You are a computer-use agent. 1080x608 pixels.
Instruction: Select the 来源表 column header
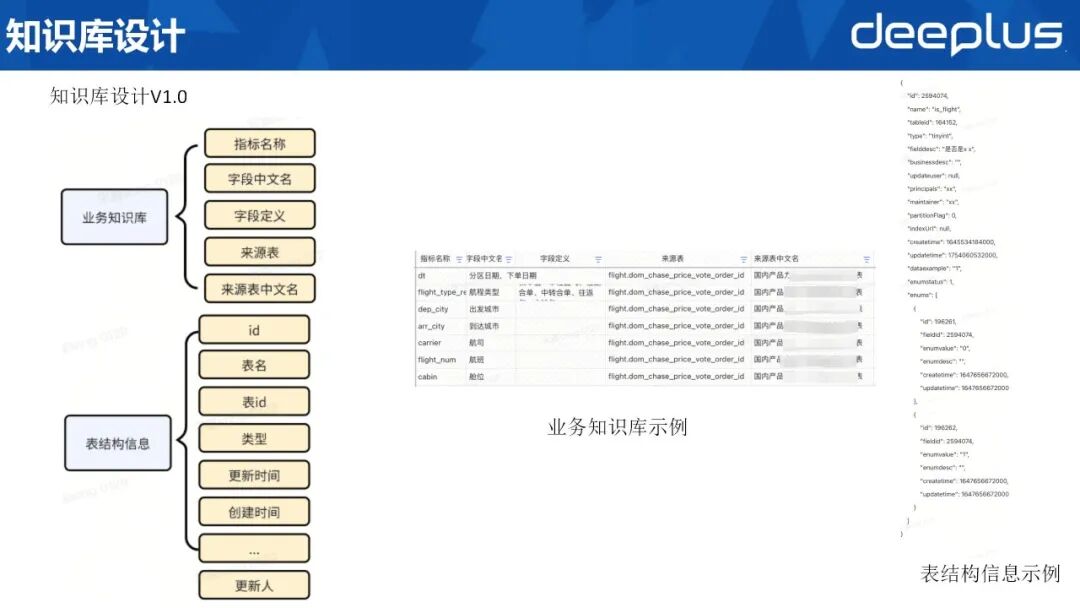(670, 257)
